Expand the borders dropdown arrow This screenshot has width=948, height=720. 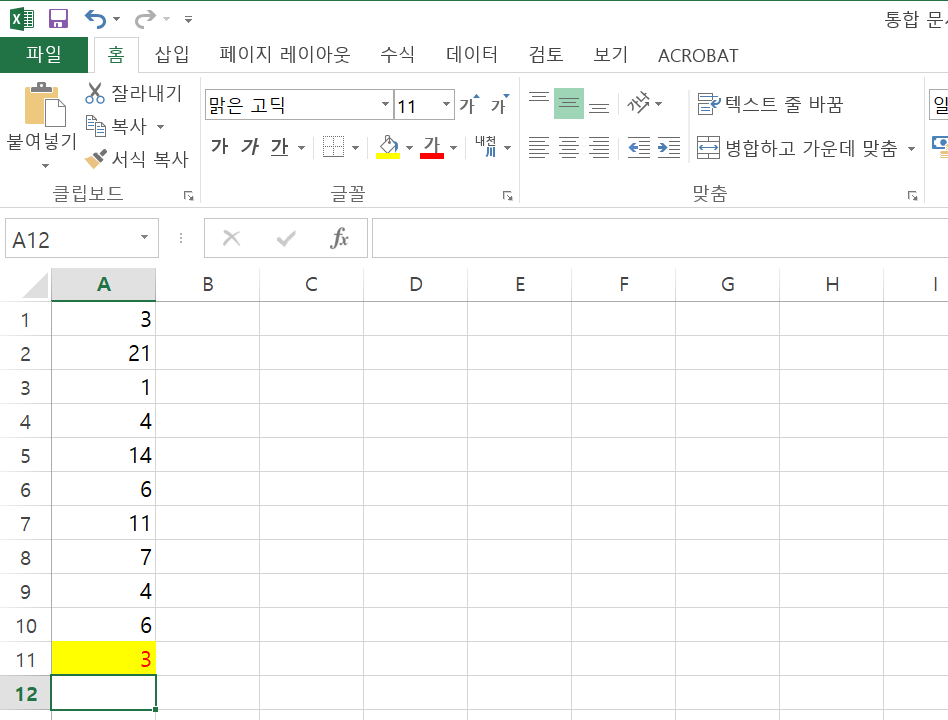356,148
